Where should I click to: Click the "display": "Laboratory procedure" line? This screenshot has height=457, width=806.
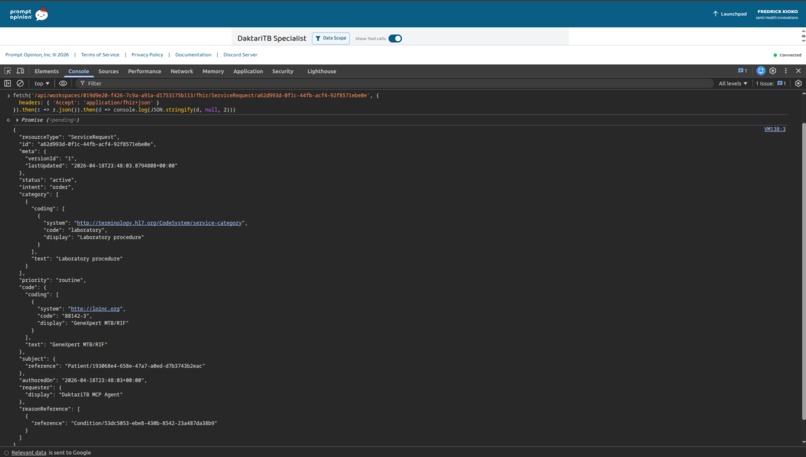tap(94, 237)
